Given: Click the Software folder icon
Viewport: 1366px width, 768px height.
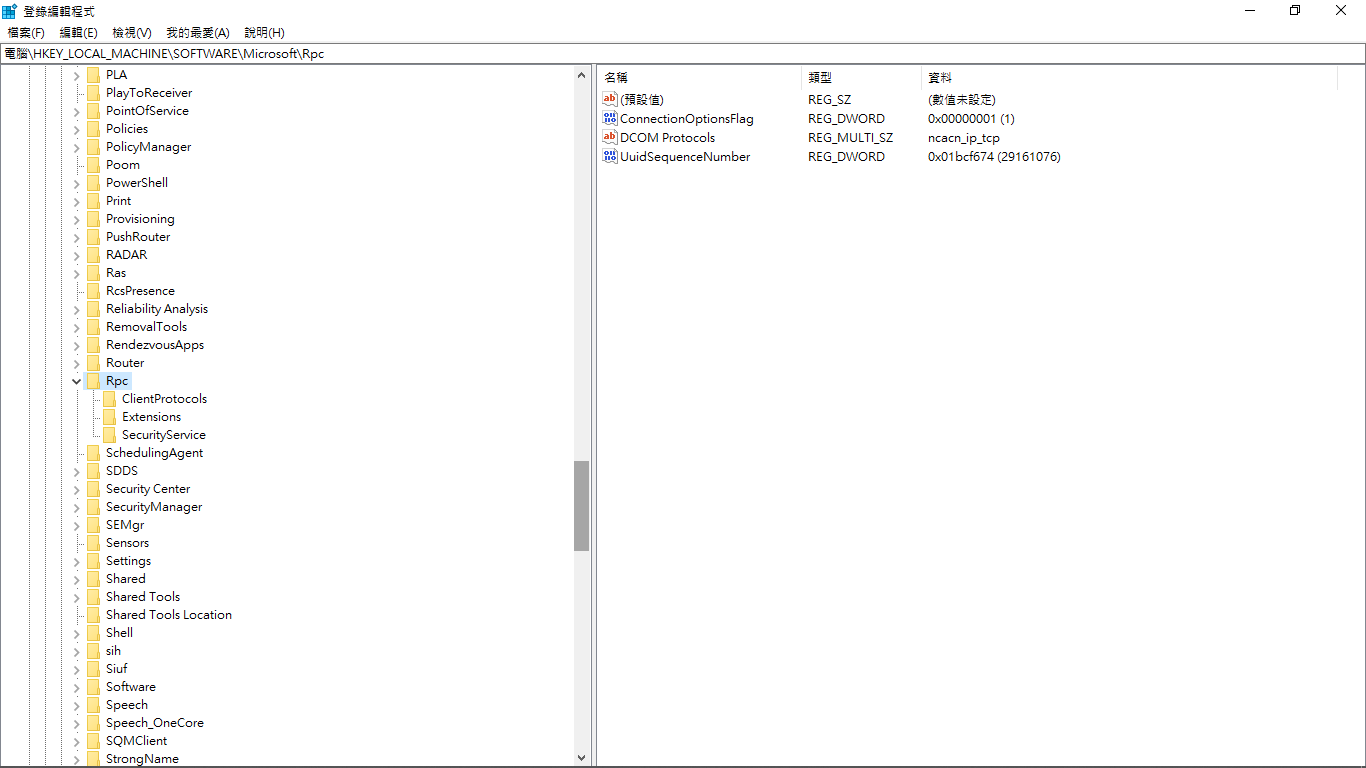Looking at the screenshot, I should [x=93, y=687].
